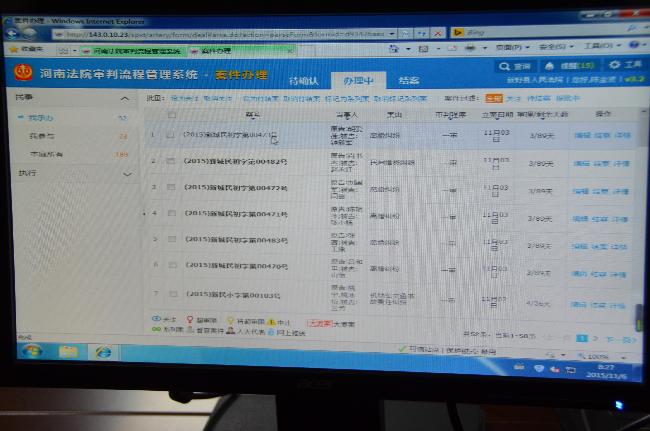Click the orange highlighted 案件过滤 filter button
Viewport: 650px width, 431px height.
tap(493, 98)
